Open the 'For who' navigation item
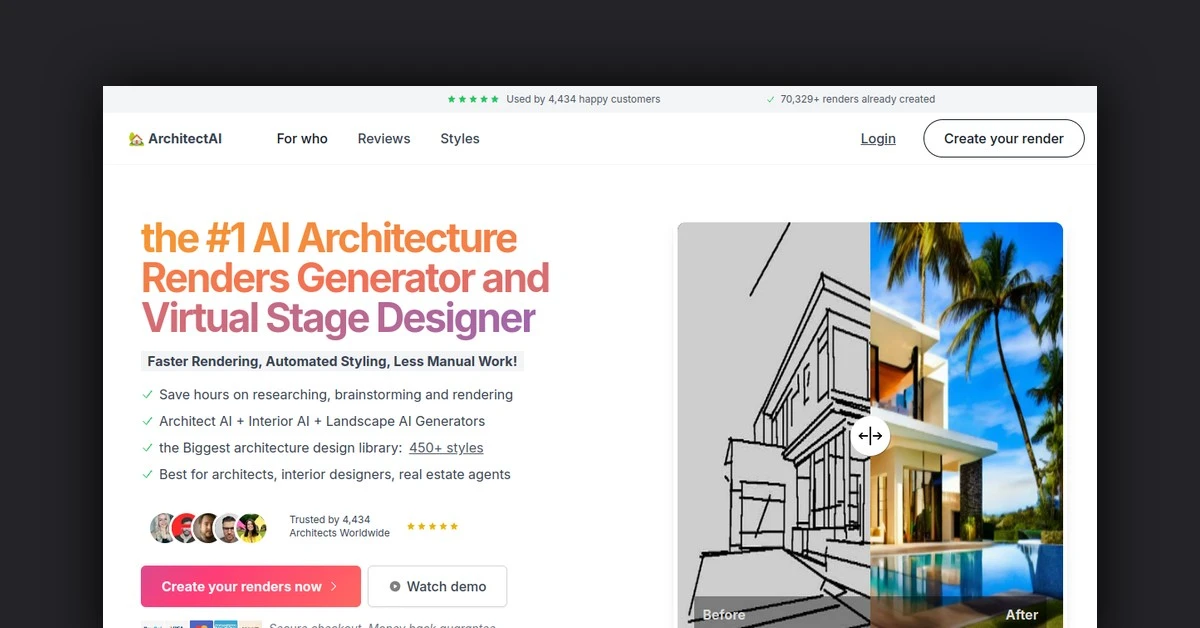 point(302,138)
